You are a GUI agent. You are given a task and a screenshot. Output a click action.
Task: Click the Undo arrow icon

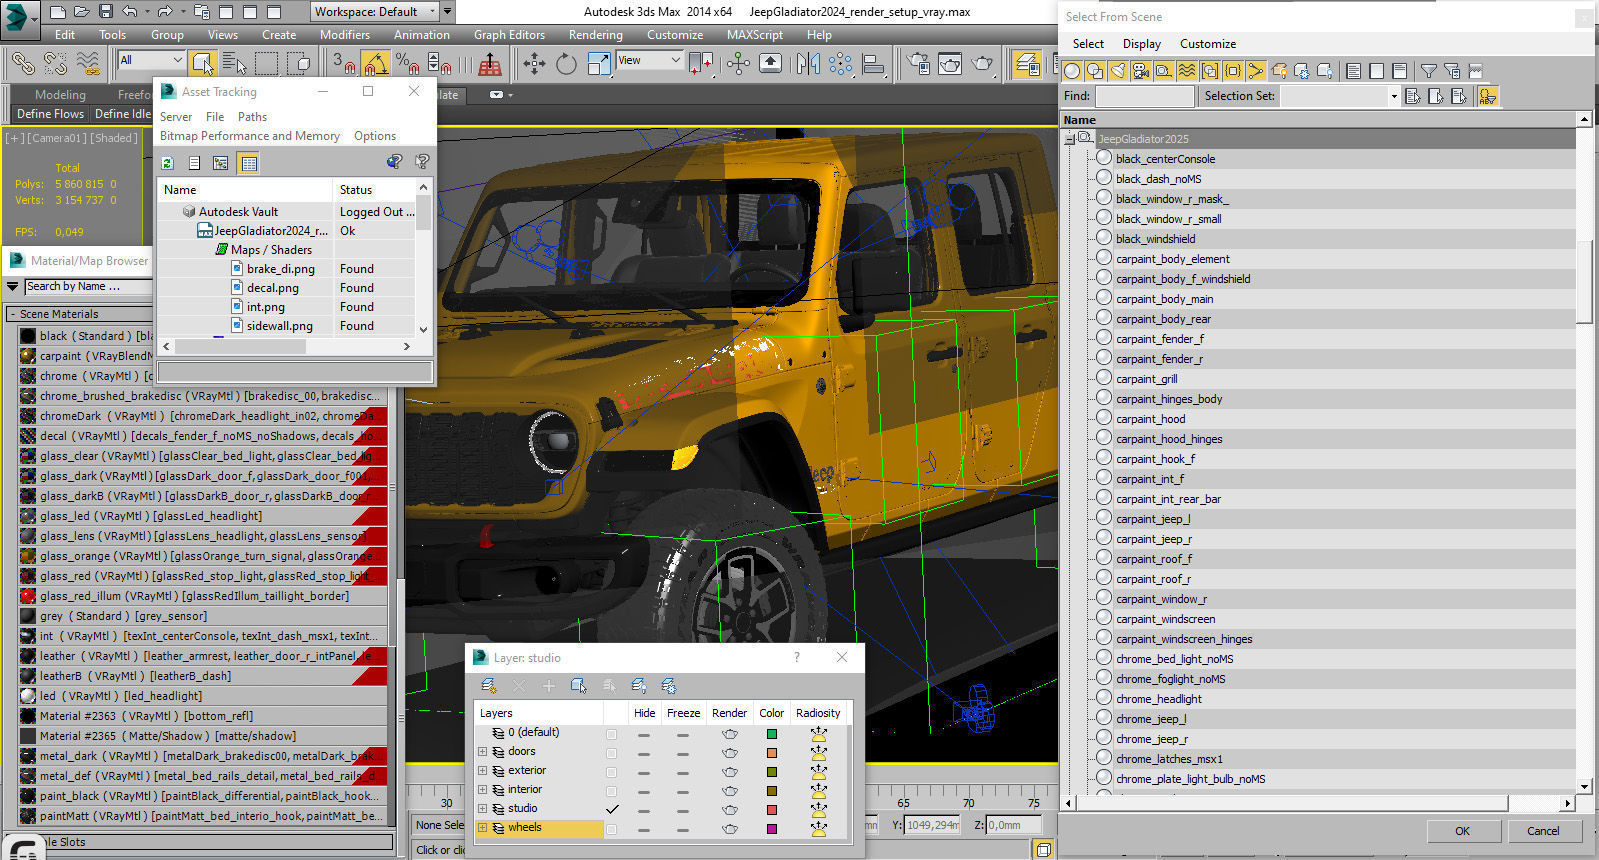point(130,12)
